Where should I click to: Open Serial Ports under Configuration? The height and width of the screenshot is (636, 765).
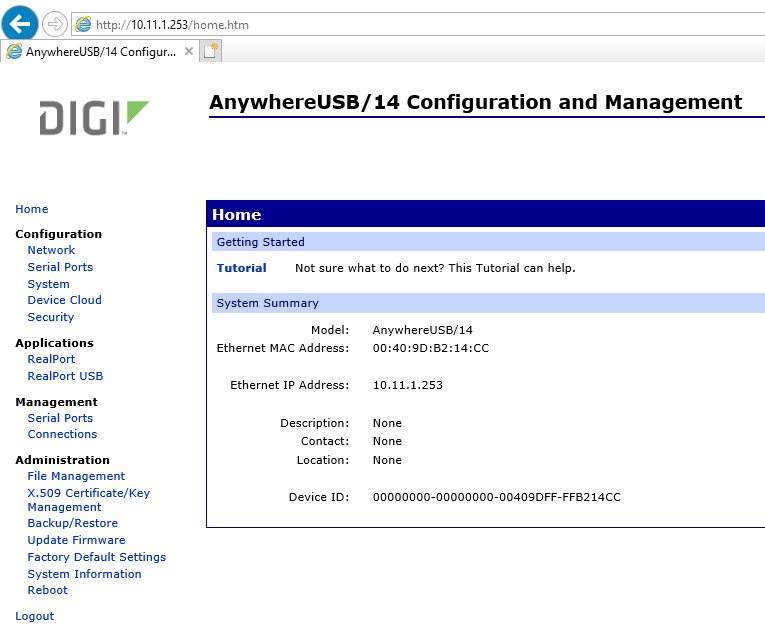point(60,267)
